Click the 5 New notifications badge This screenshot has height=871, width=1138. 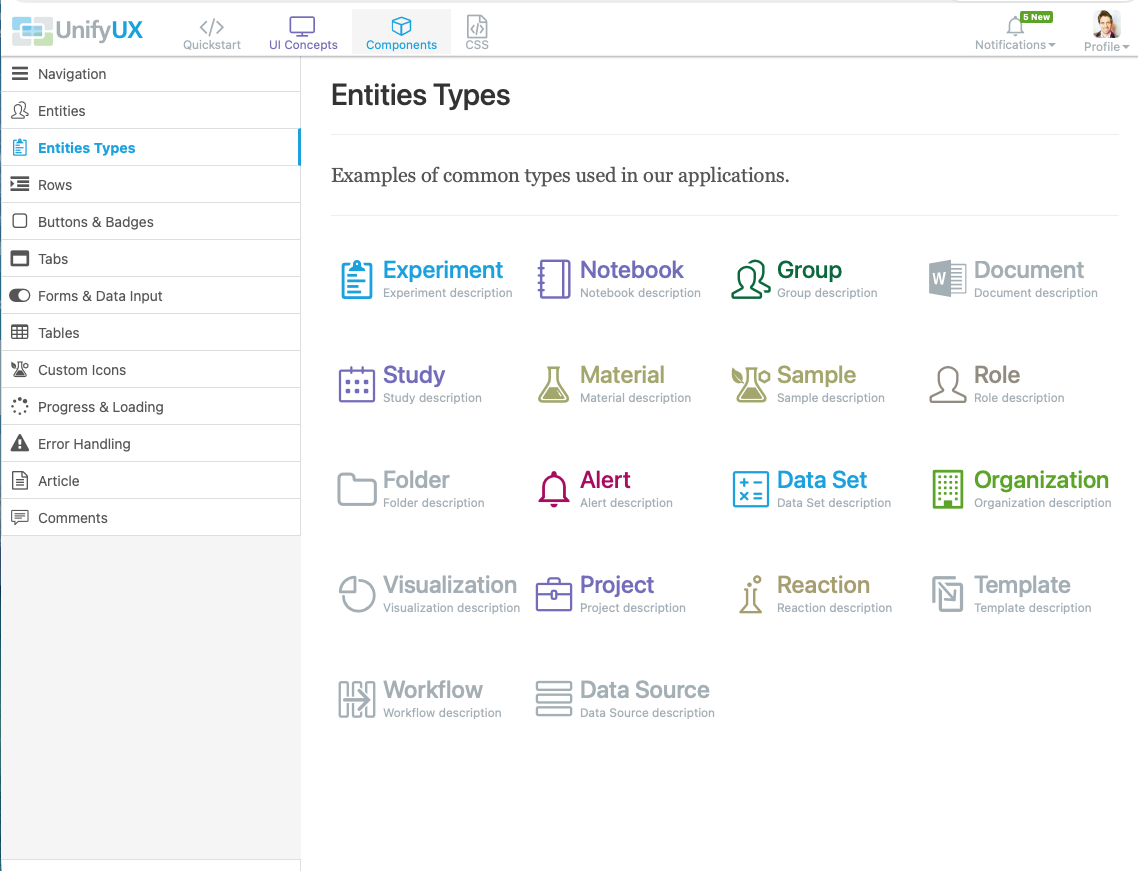coord(1036,16)
